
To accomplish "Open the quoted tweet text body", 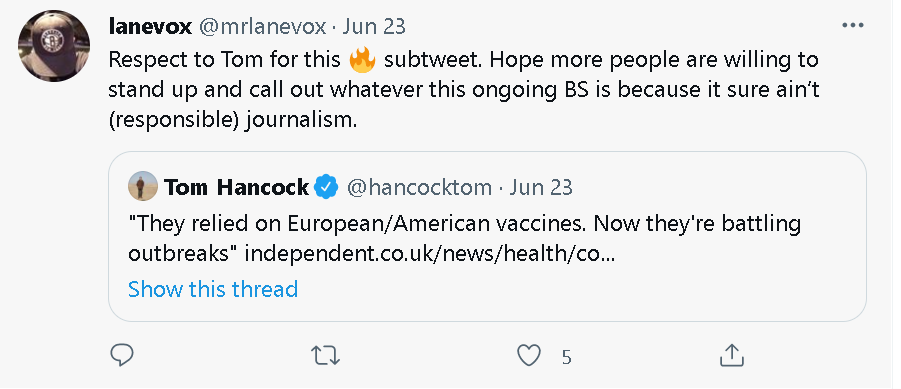I will coord(464,238).
